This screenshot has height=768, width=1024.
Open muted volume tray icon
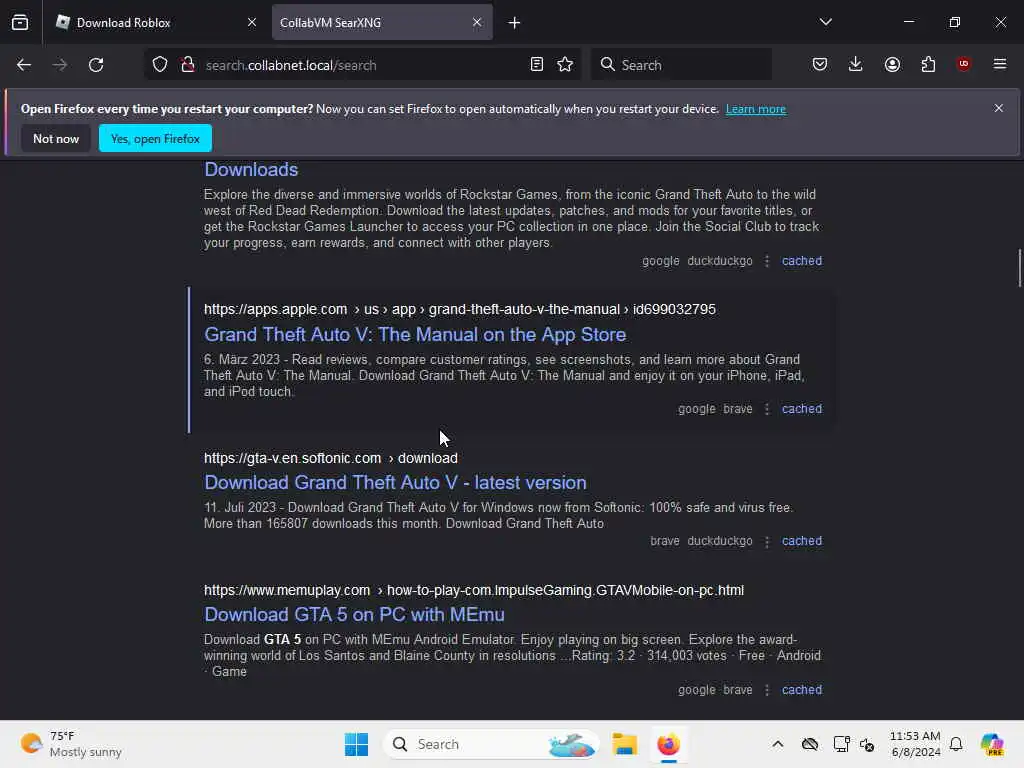pos(867,744)
